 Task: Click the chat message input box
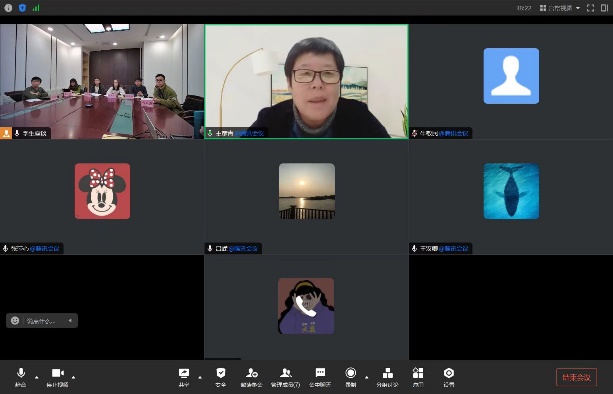pos(42,321)
